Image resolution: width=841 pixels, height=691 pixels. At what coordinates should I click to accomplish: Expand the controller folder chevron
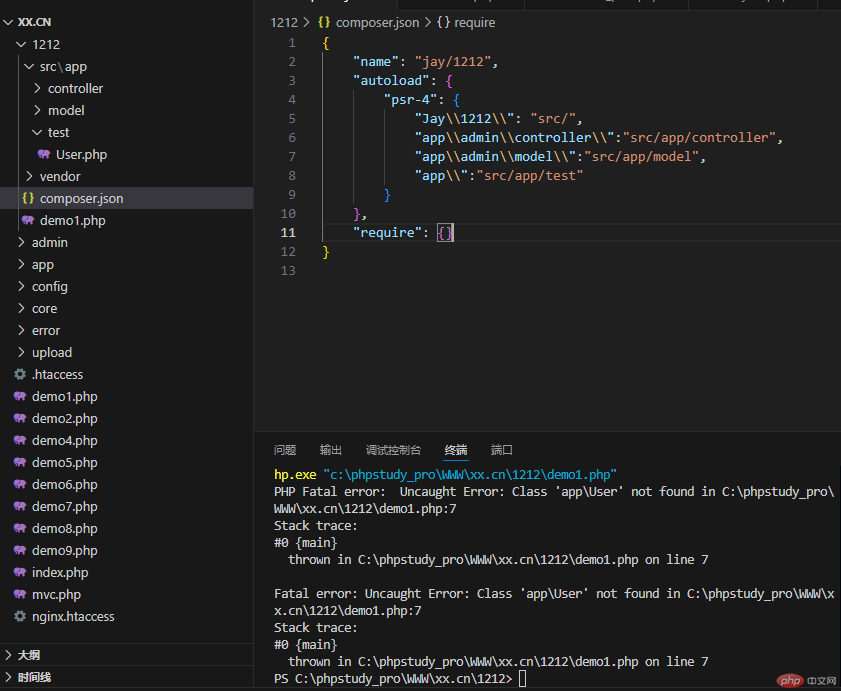[x=37, y=88]
